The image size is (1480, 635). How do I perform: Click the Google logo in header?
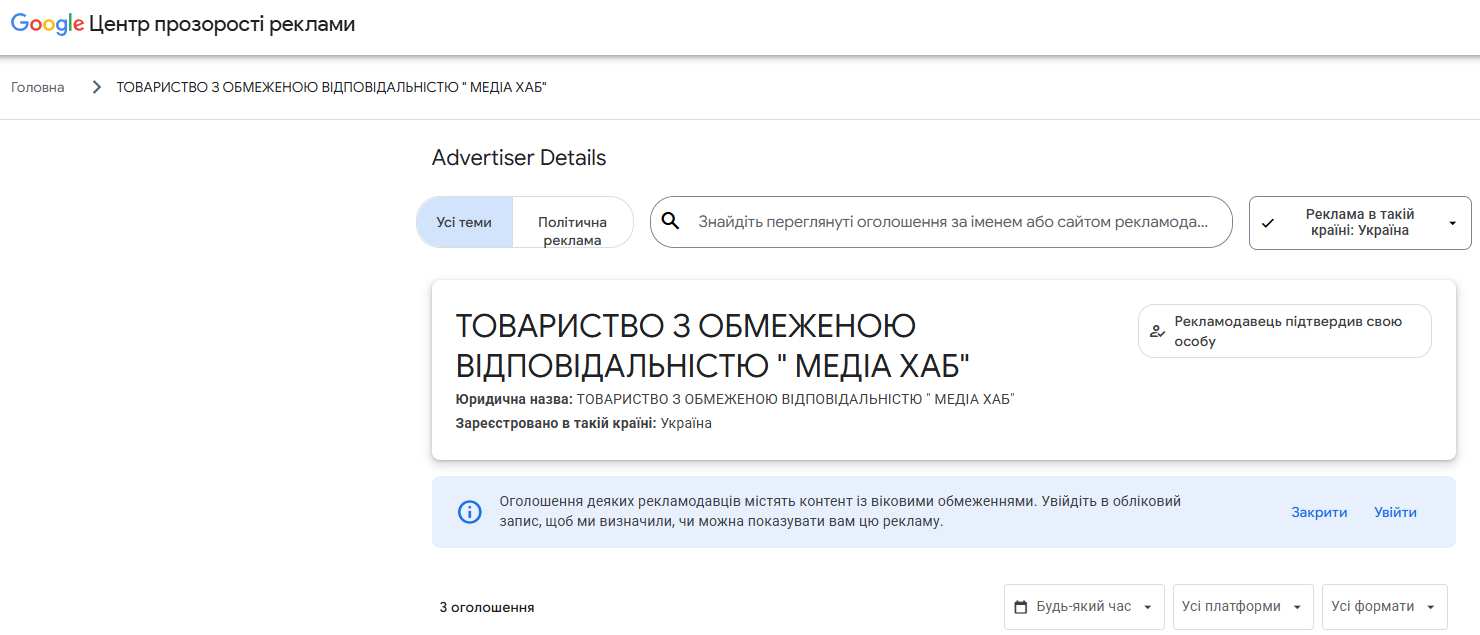[x=47, y=25]
